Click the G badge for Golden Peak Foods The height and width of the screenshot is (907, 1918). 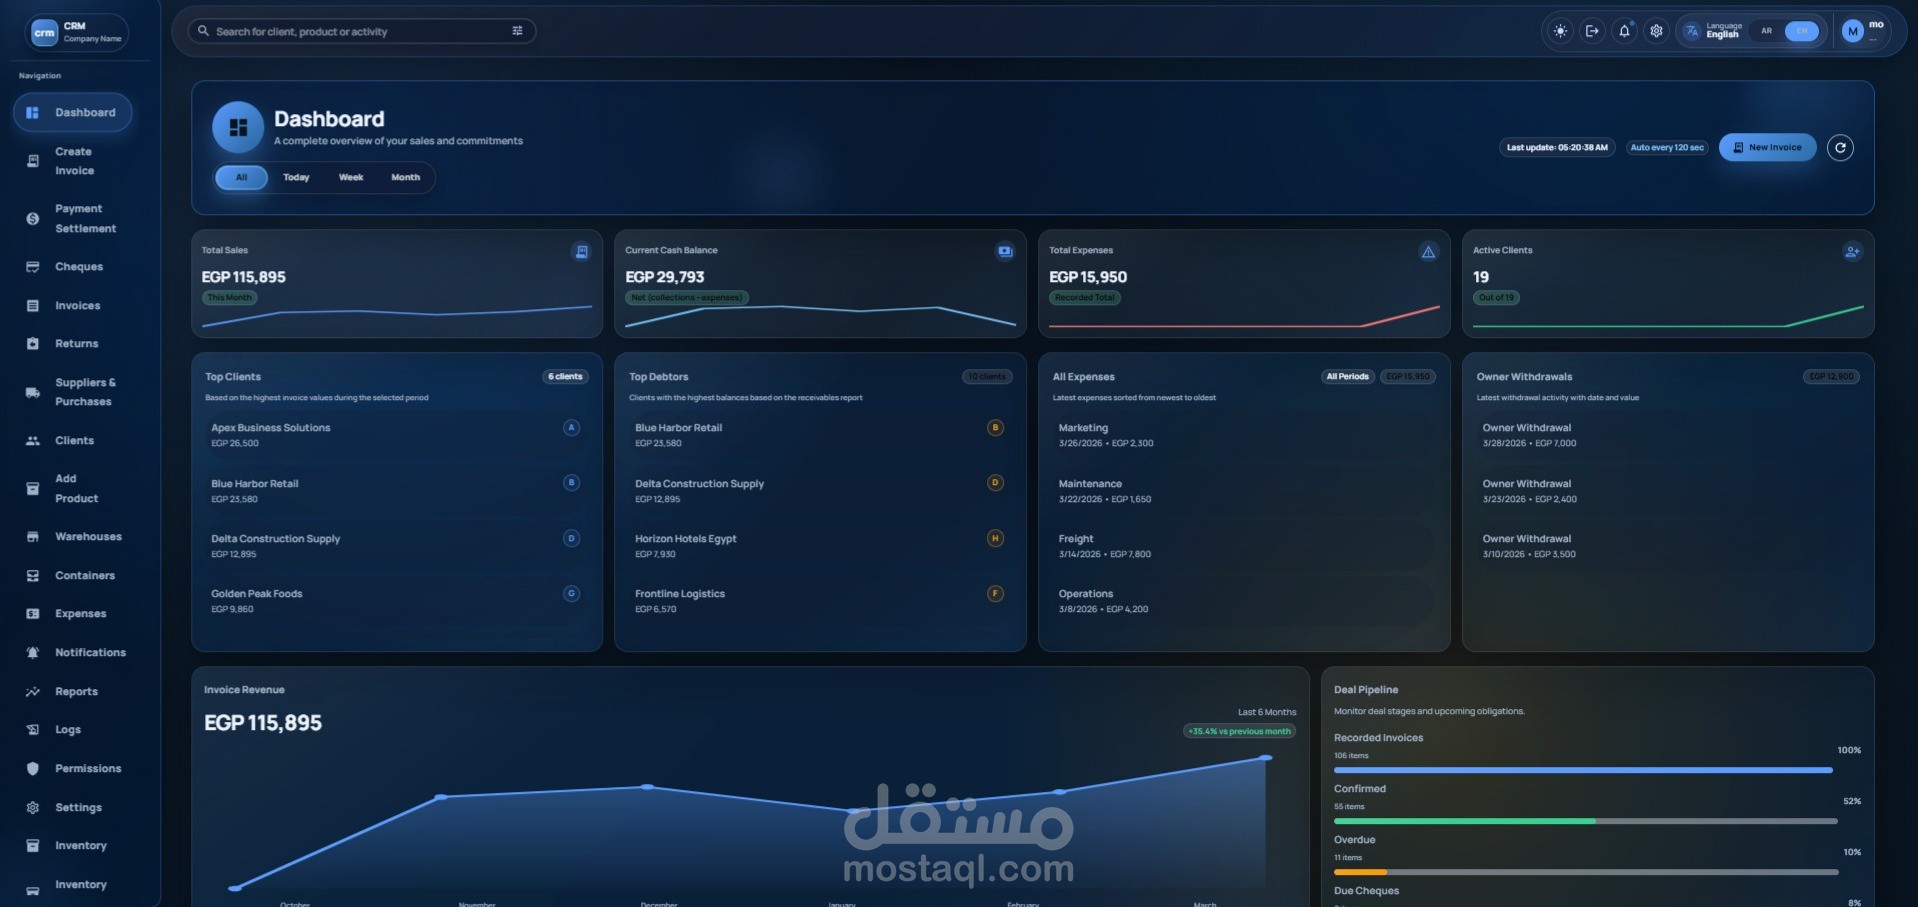[571, 594]
